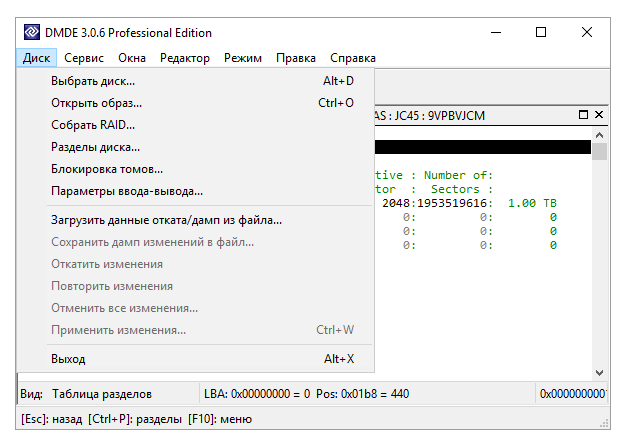This screenshot has height=441, width=632.
Task: Open the Правка menu
Action: point(296,58)
